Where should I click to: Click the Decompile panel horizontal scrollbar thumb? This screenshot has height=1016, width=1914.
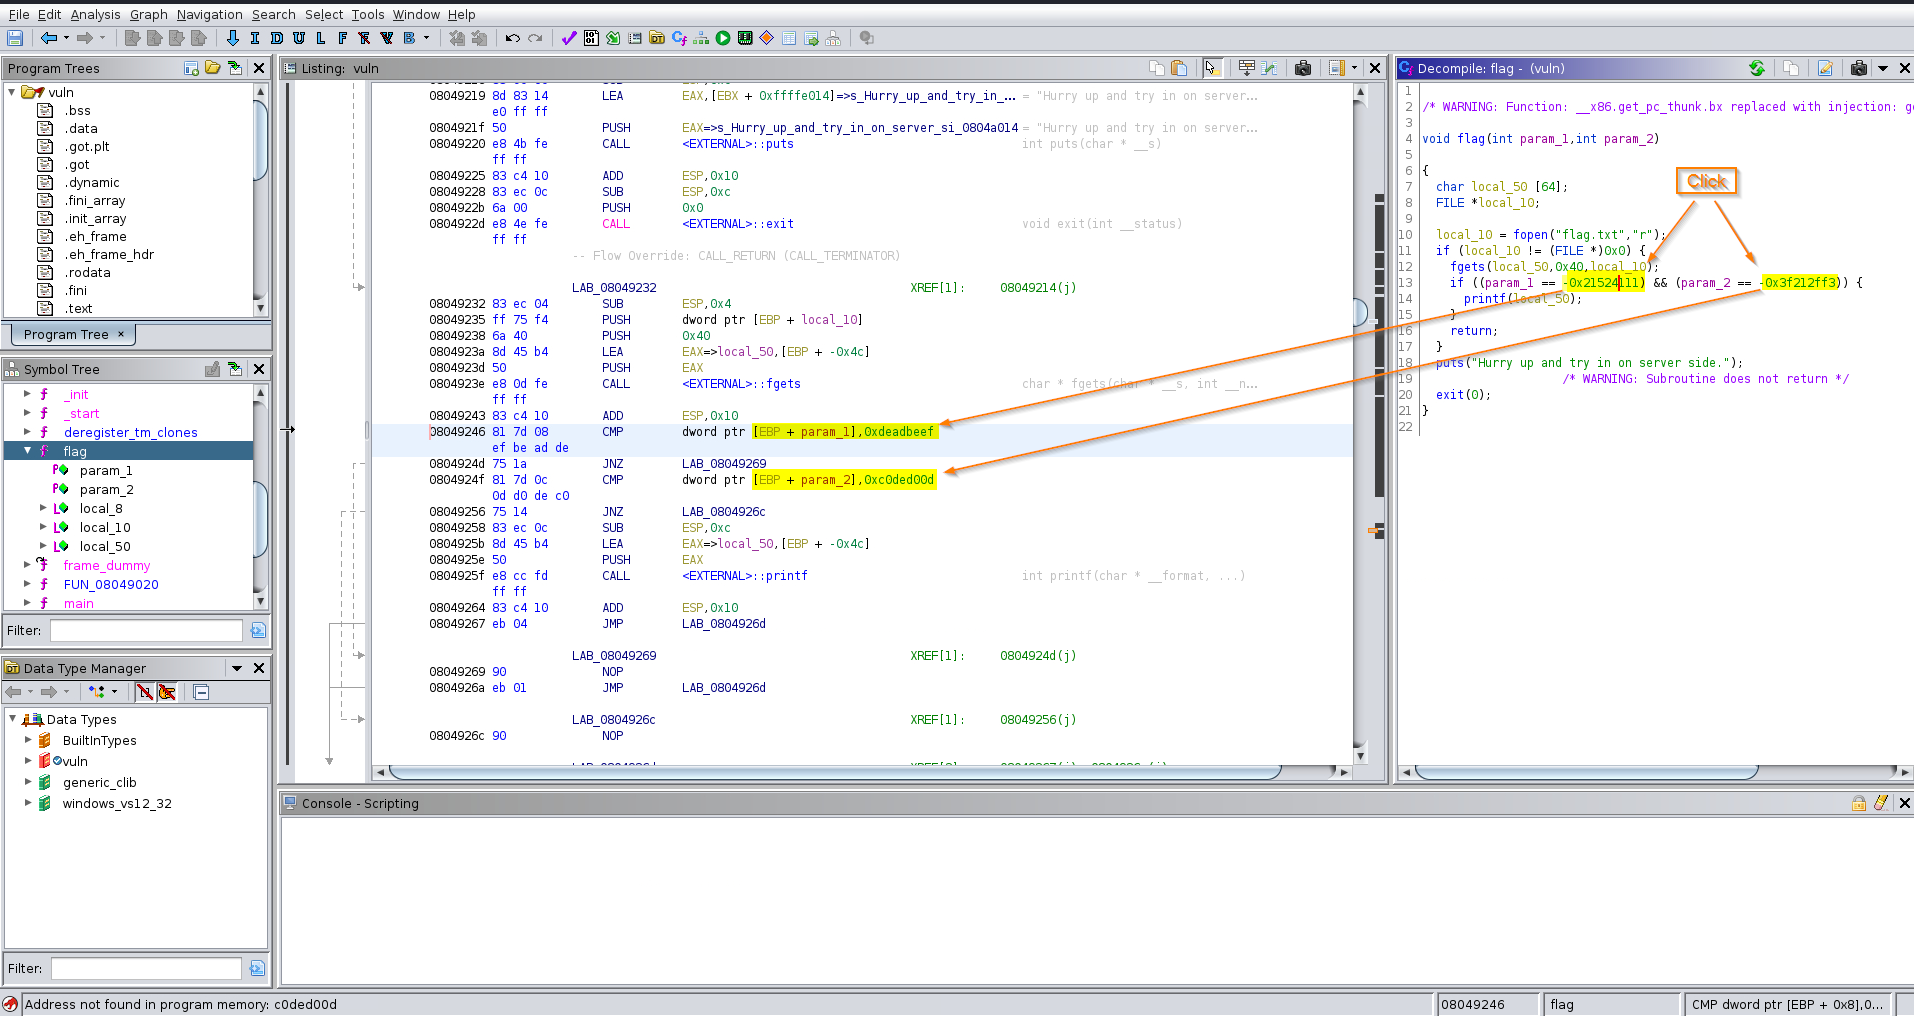(1586, 772)
